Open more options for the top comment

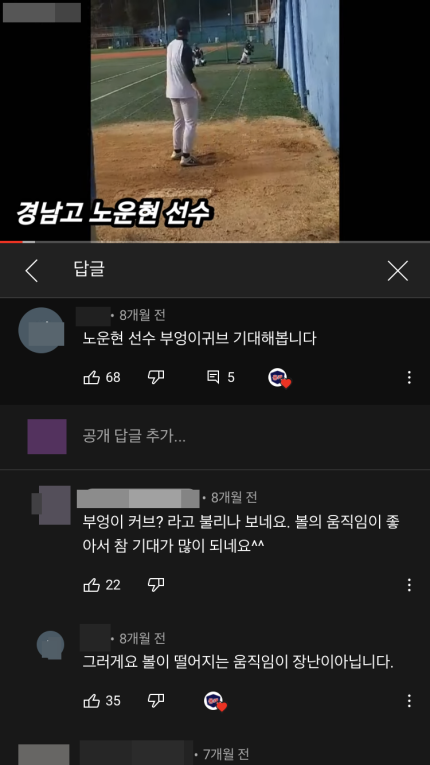click(409, 377)
